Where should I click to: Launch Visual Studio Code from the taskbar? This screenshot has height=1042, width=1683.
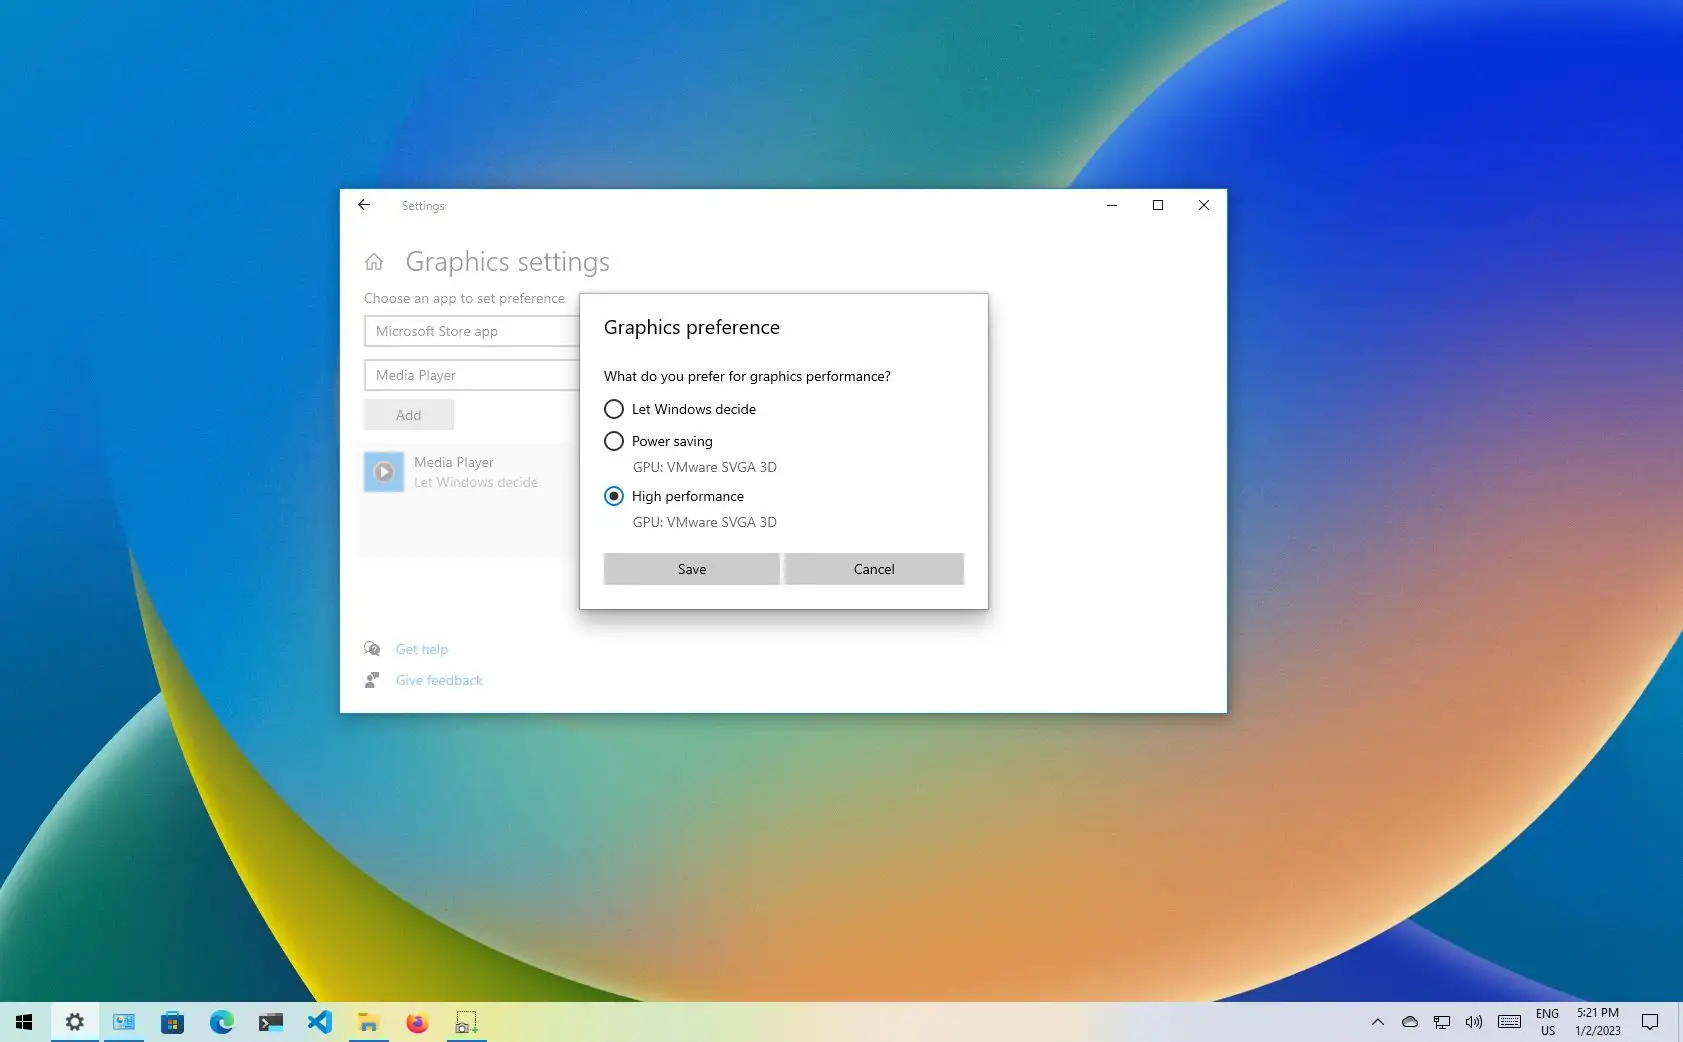click(x=319, y=1022)
